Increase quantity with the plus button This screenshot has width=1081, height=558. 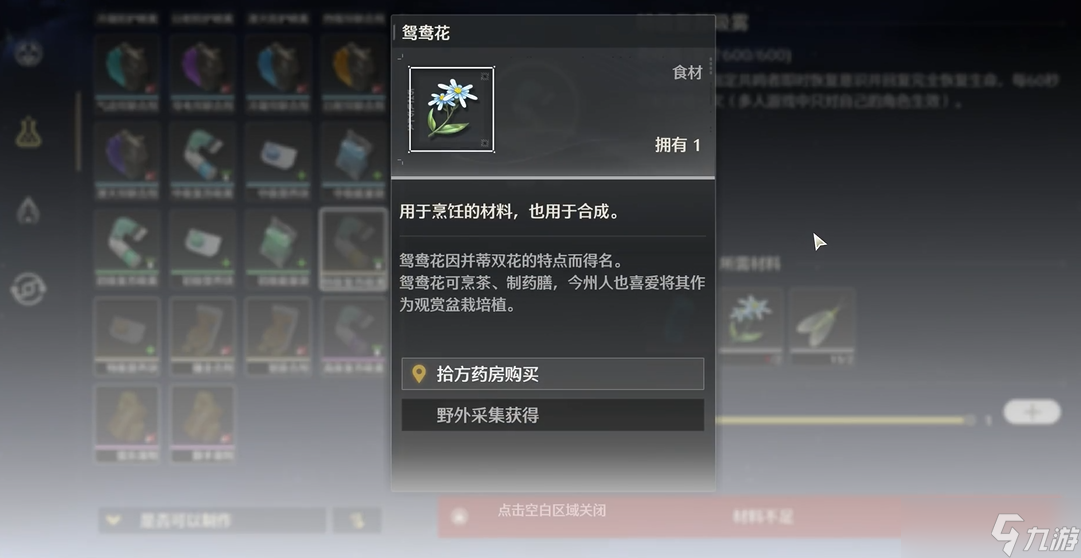[x=1031, y=412]
